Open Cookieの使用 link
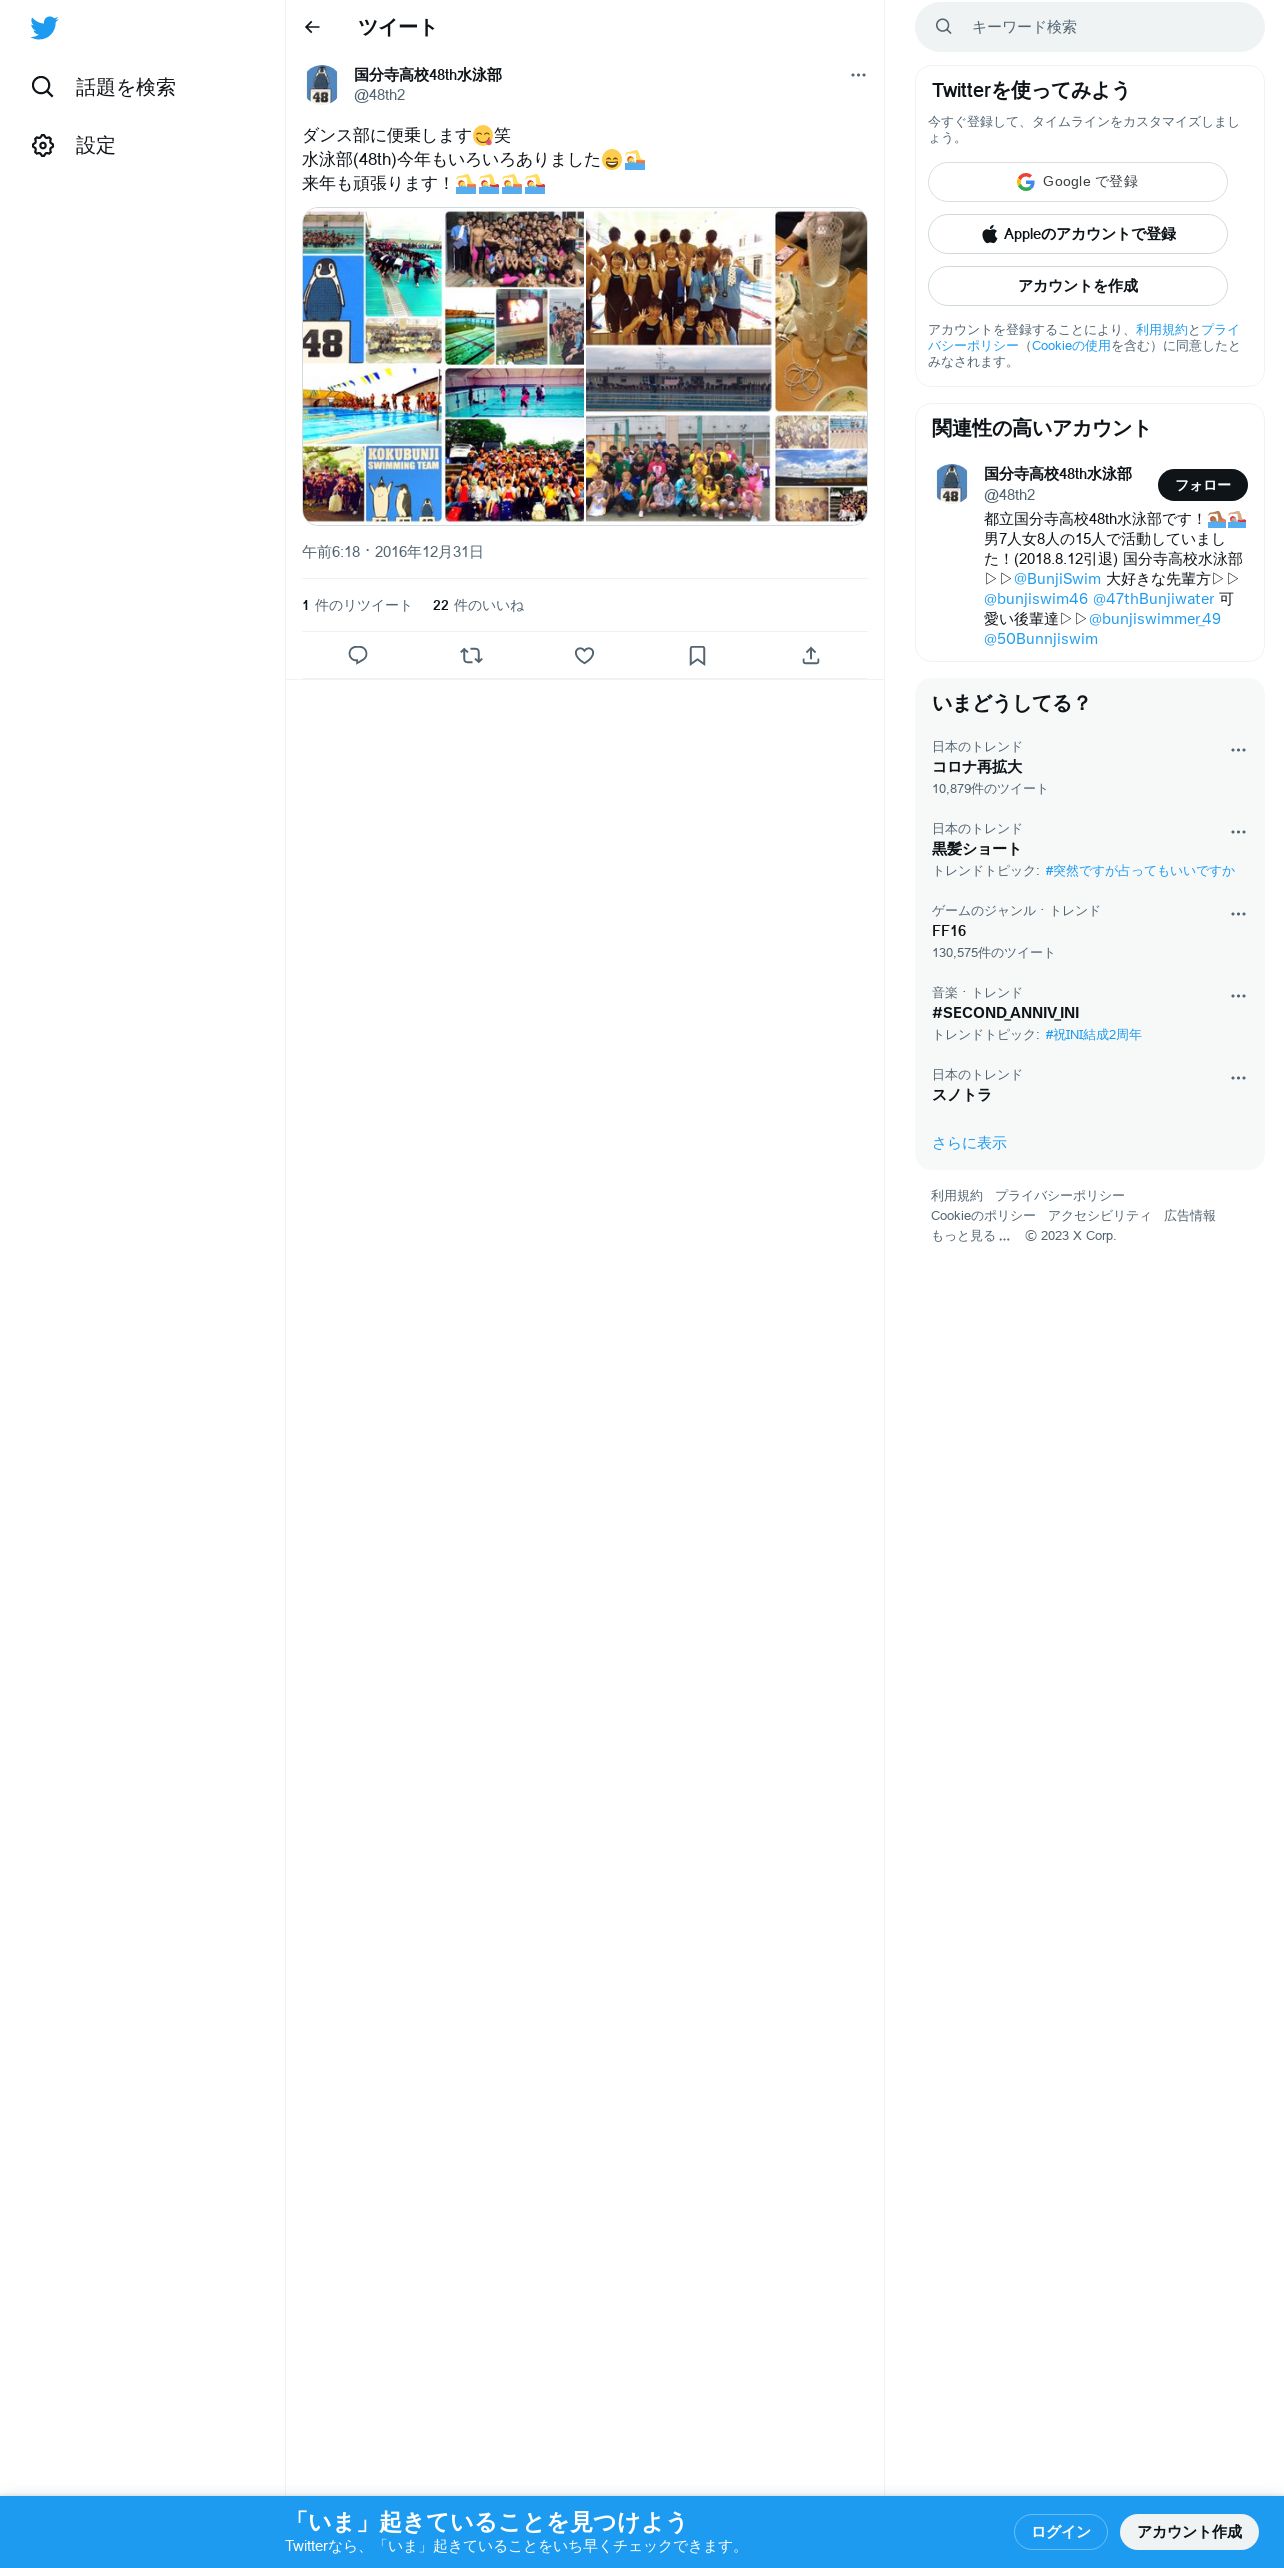The width and height of the screenshot is (1284, 2568). coord(1071,346)
